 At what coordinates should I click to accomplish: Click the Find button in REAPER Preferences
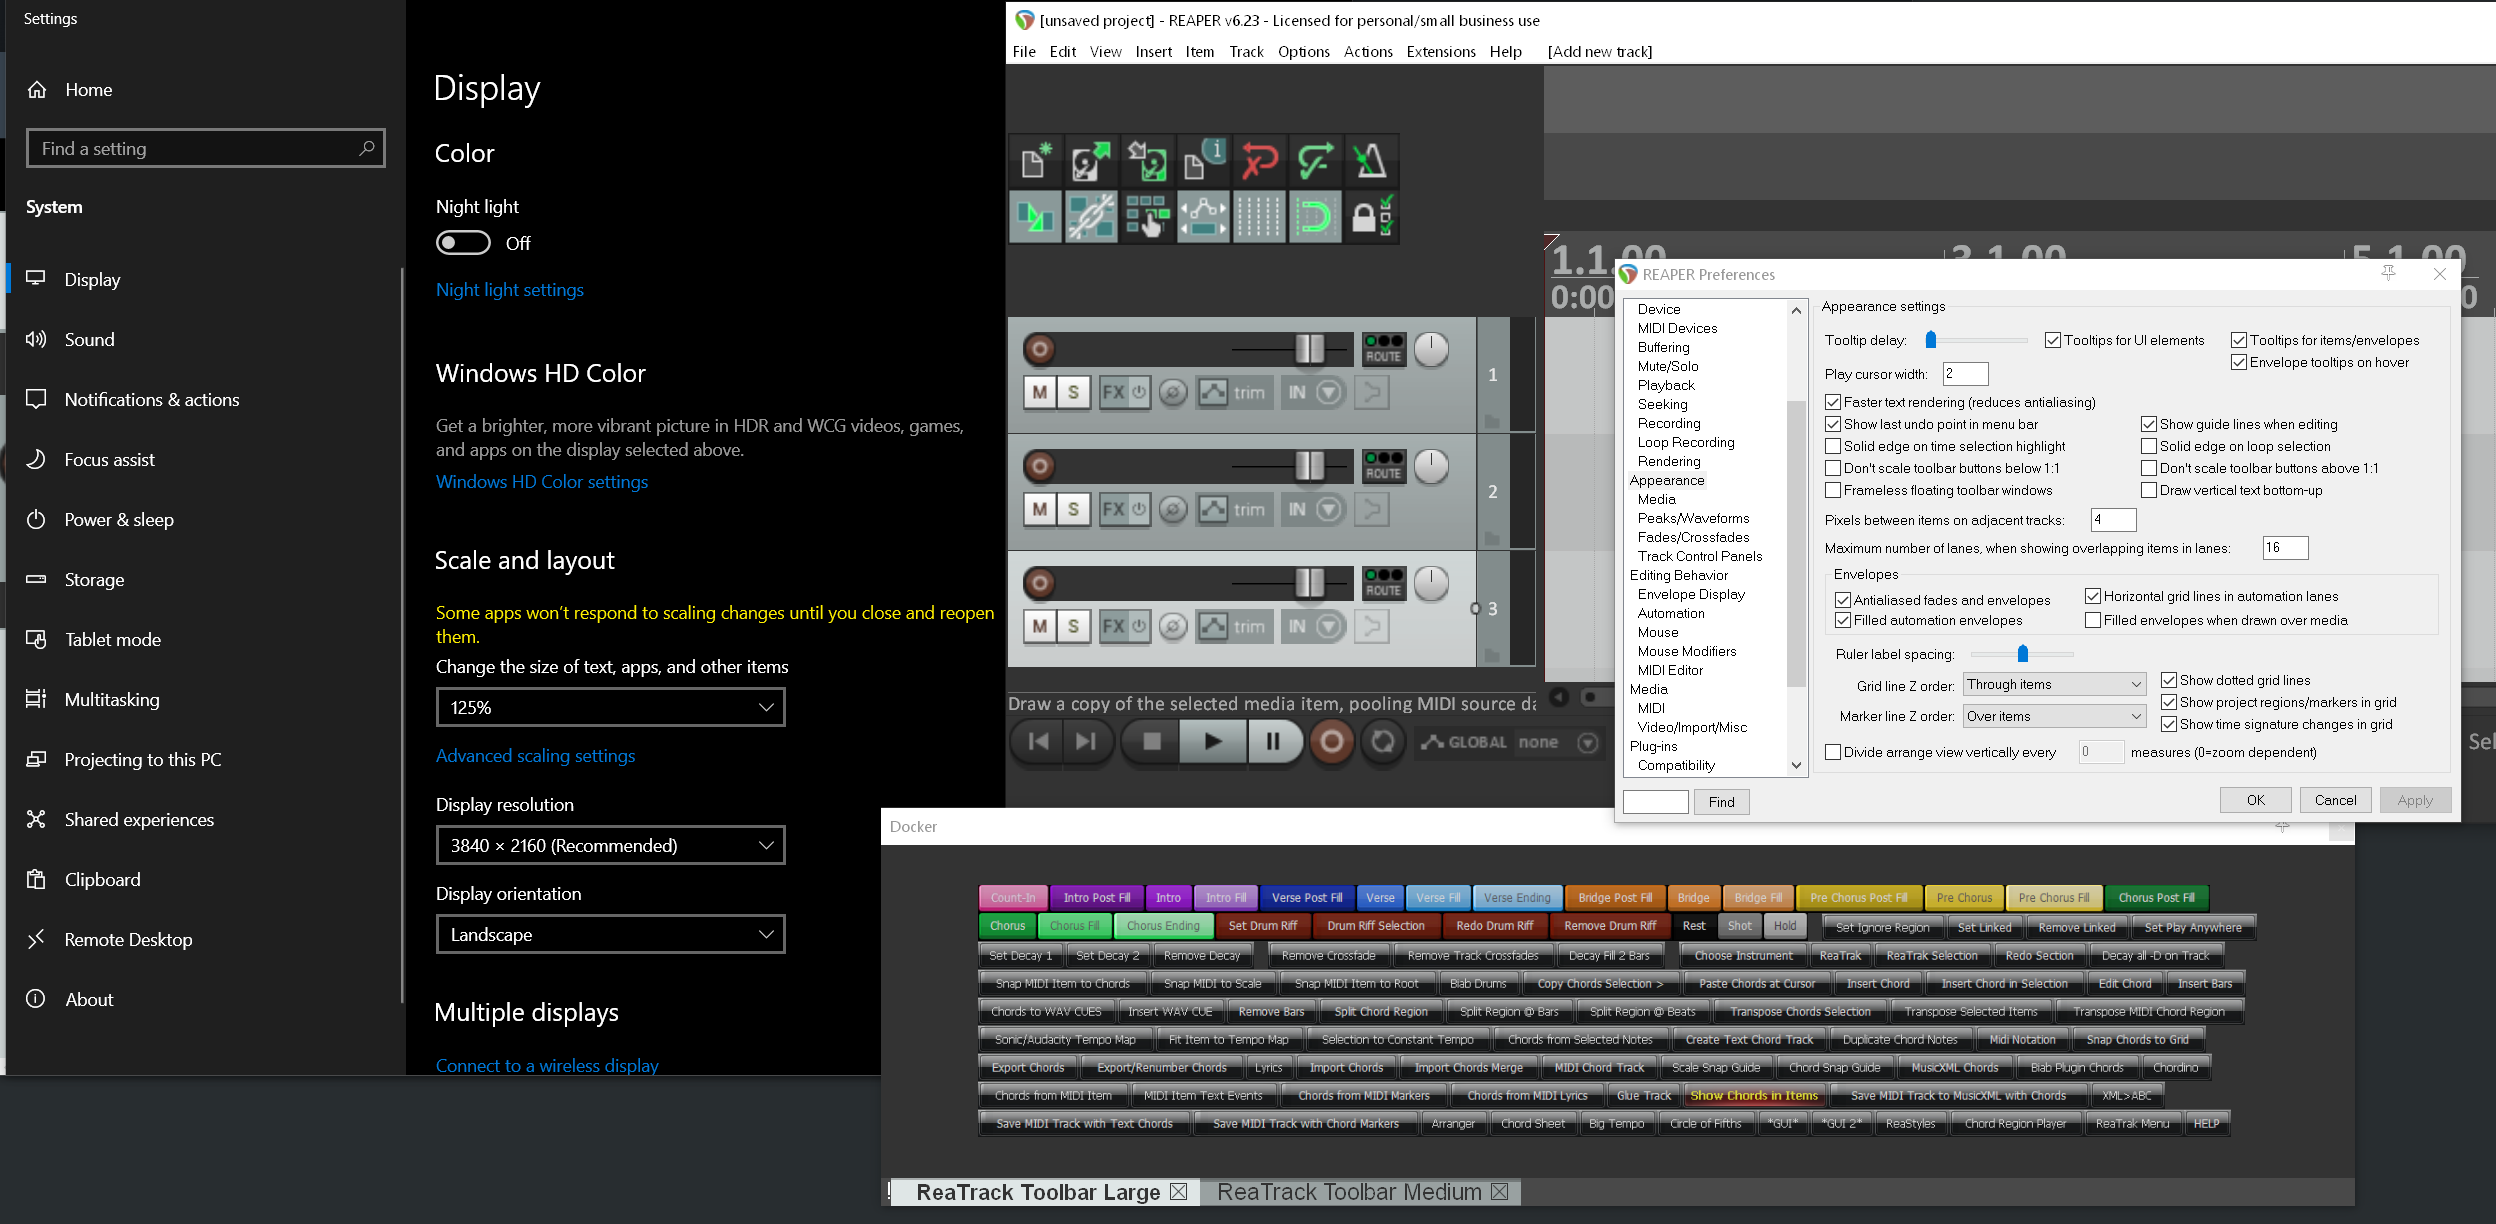tap(1722, 801)
